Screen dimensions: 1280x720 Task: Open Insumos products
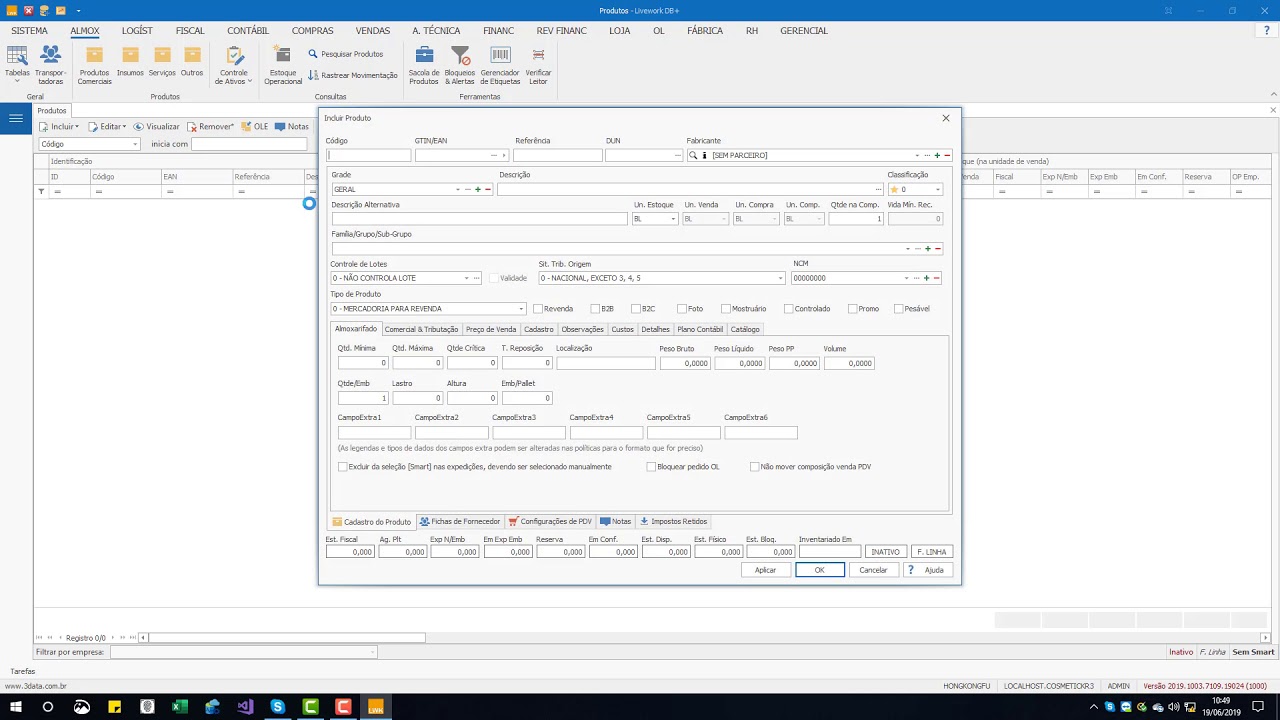point(130,61)
